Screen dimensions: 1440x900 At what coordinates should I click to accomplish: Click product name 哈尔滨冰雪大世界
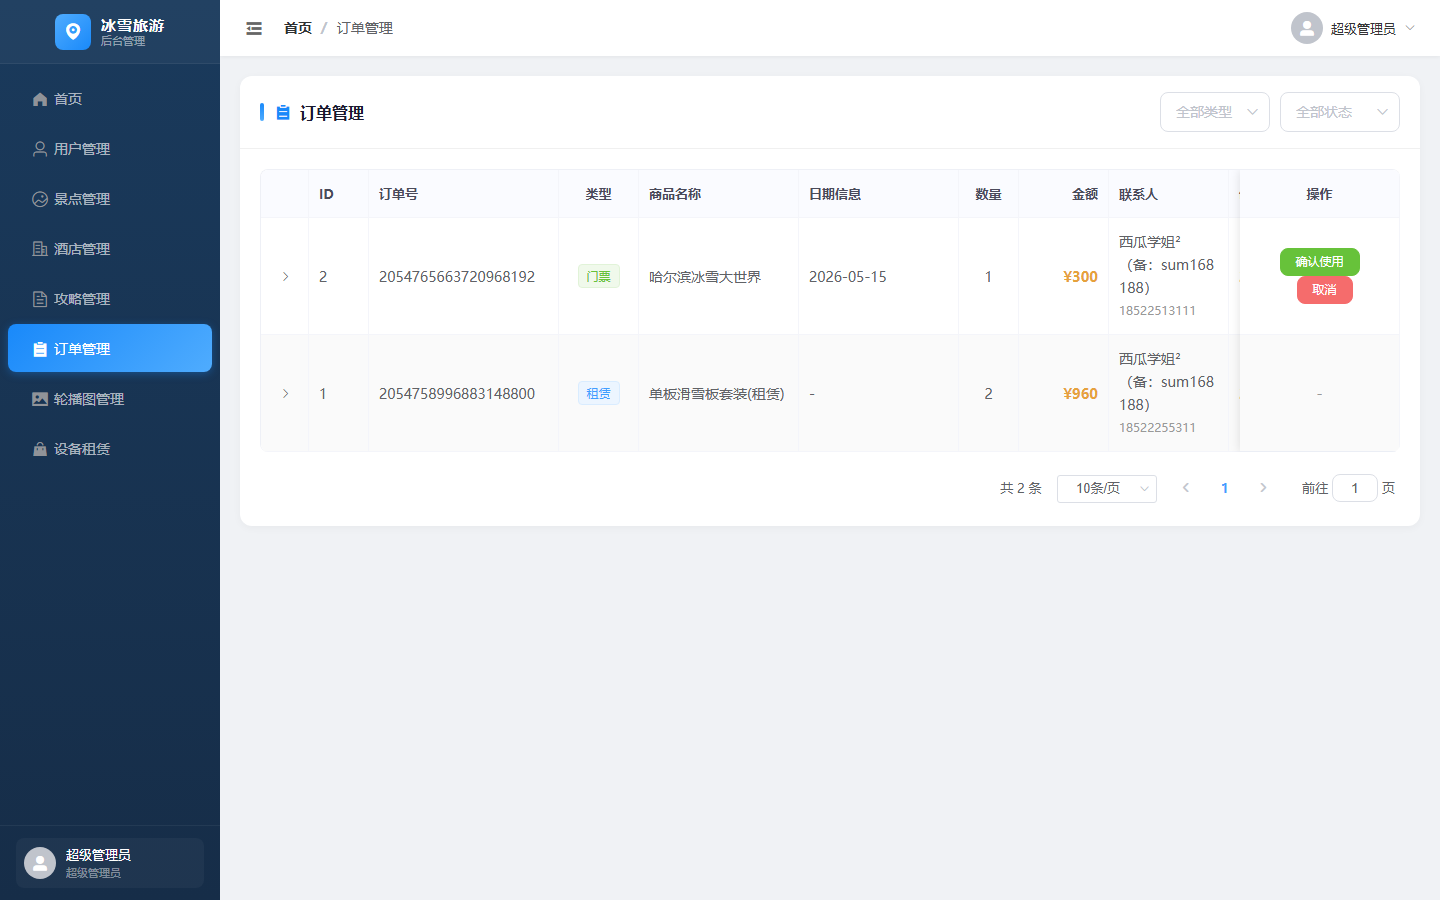705,277
